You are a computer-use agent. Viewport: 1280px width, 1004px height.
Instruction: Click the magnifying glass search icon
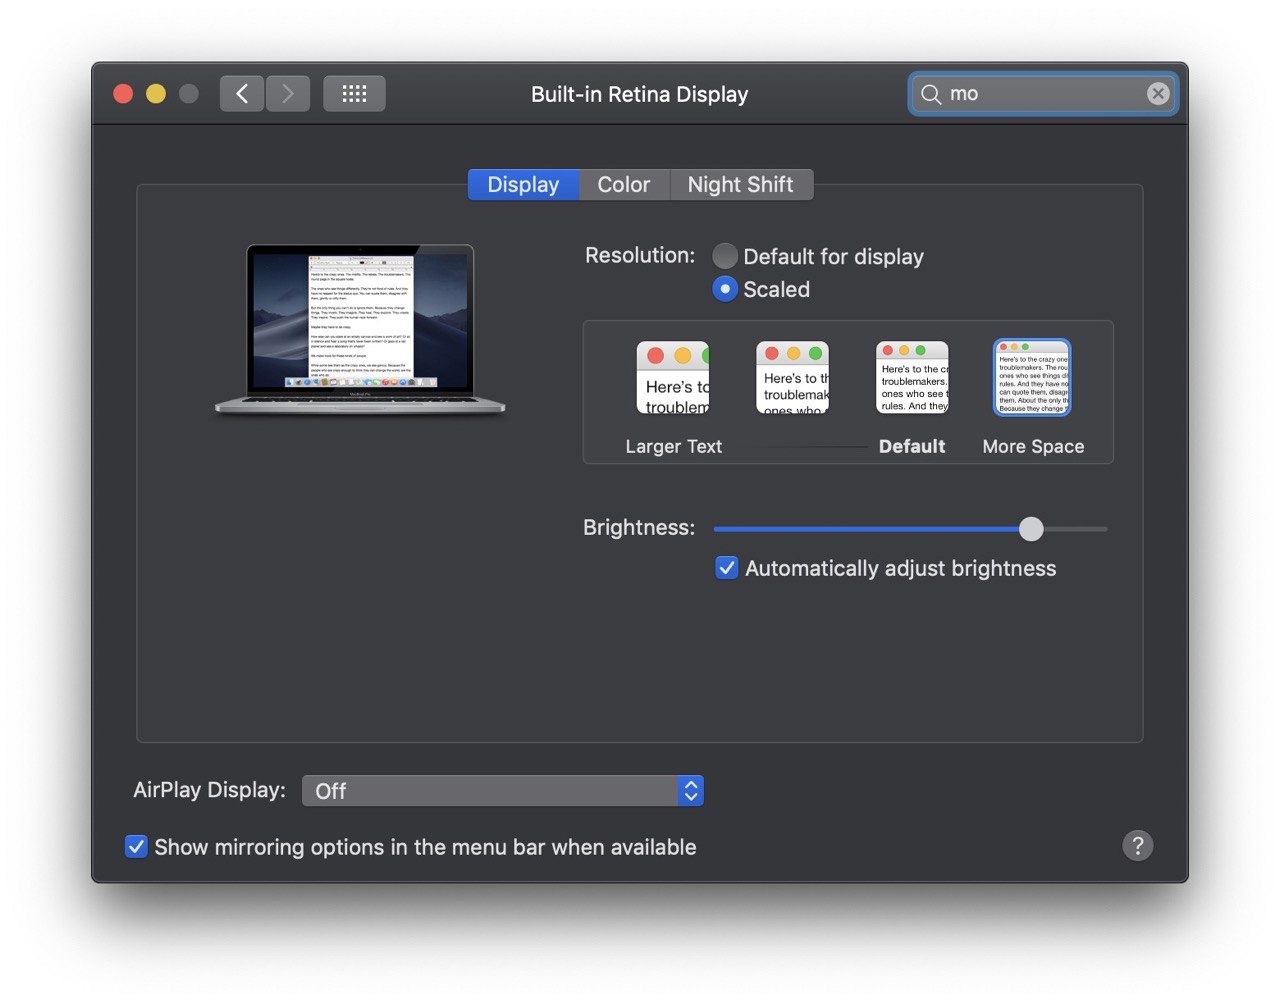[931, 94]
